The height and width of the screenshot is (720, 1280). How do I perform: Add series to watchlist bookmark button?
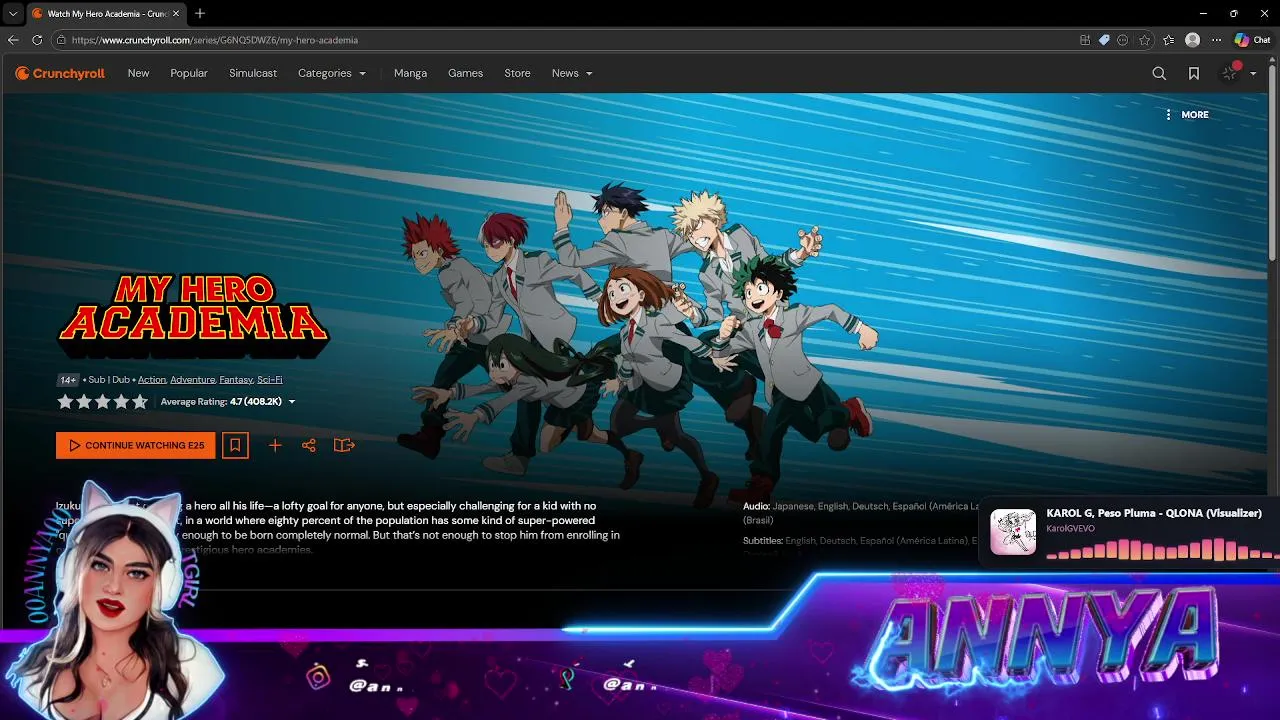tap(235, 445)
